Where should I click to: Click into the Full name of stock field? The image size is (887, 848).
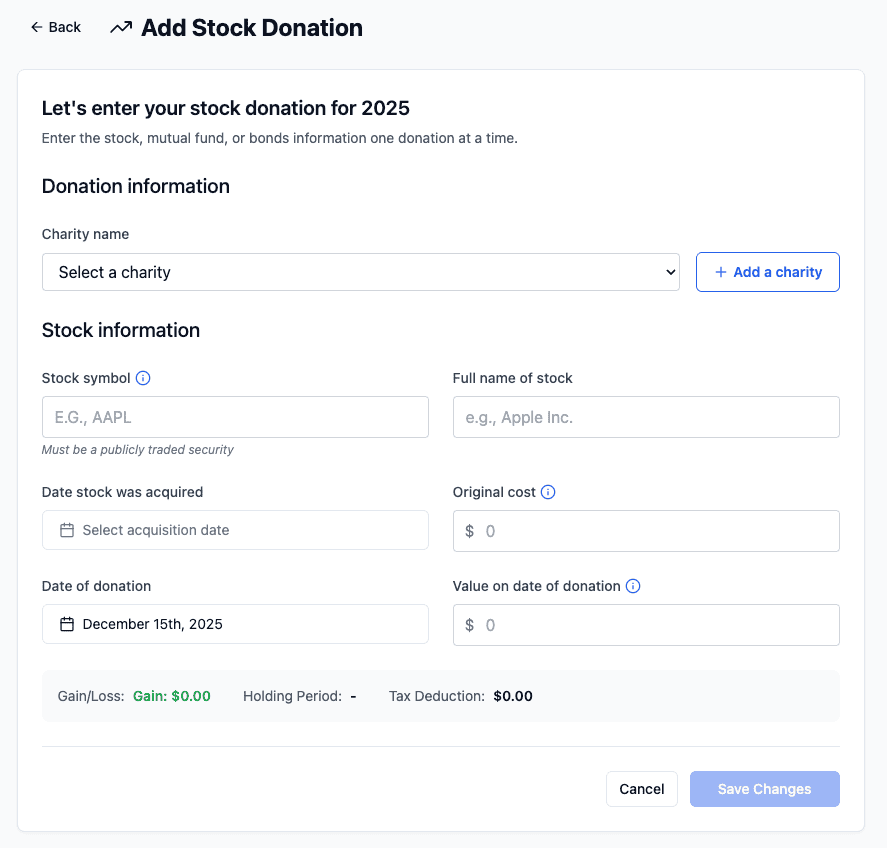coord(646,417)
